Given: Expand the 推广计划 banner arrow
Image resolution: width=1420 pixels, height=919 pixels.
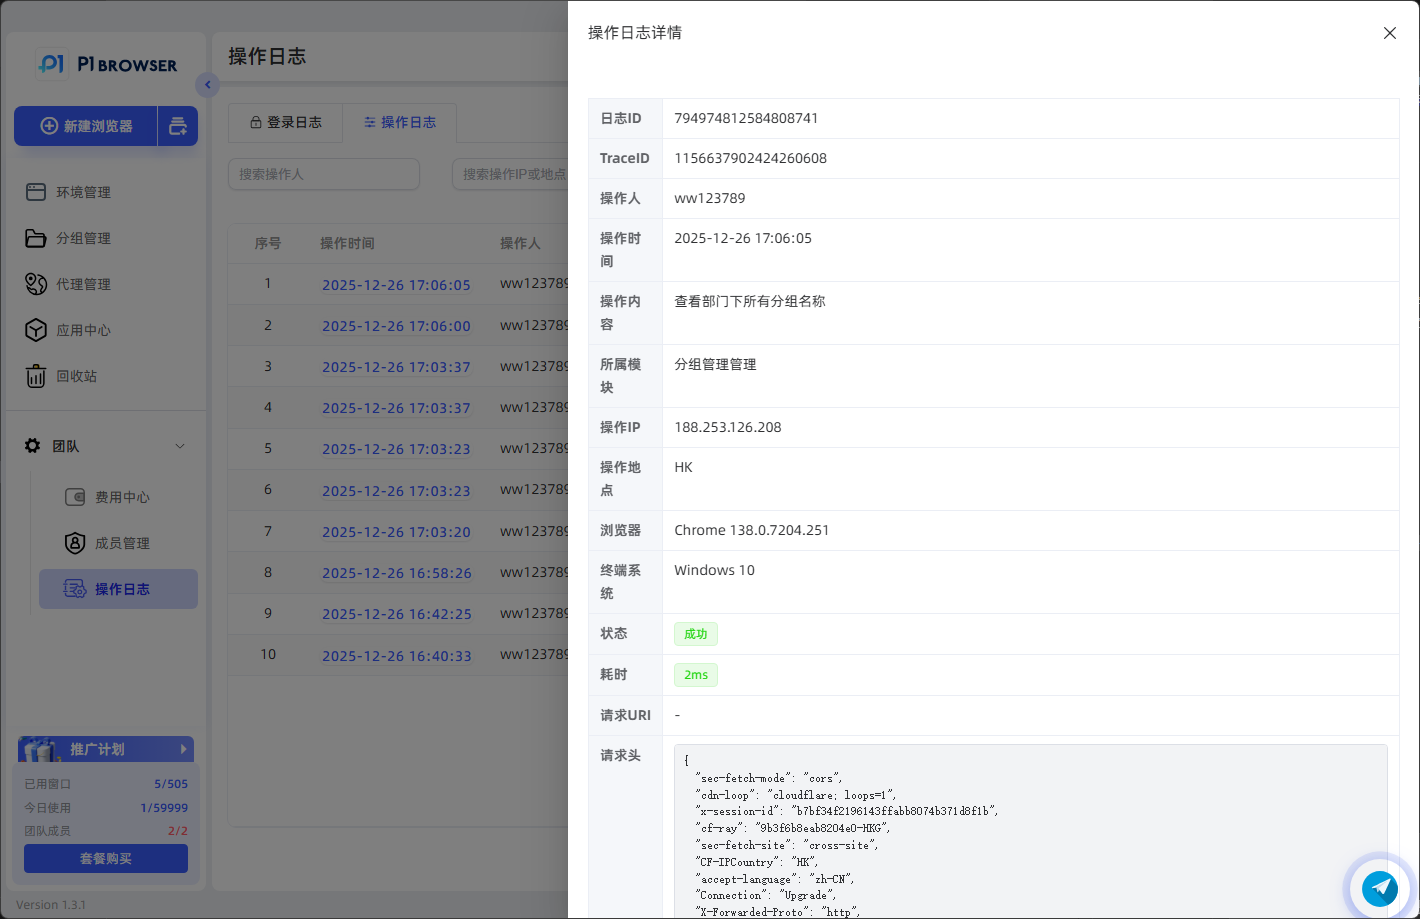Looking at the screenshot, I should pos(183,749).
